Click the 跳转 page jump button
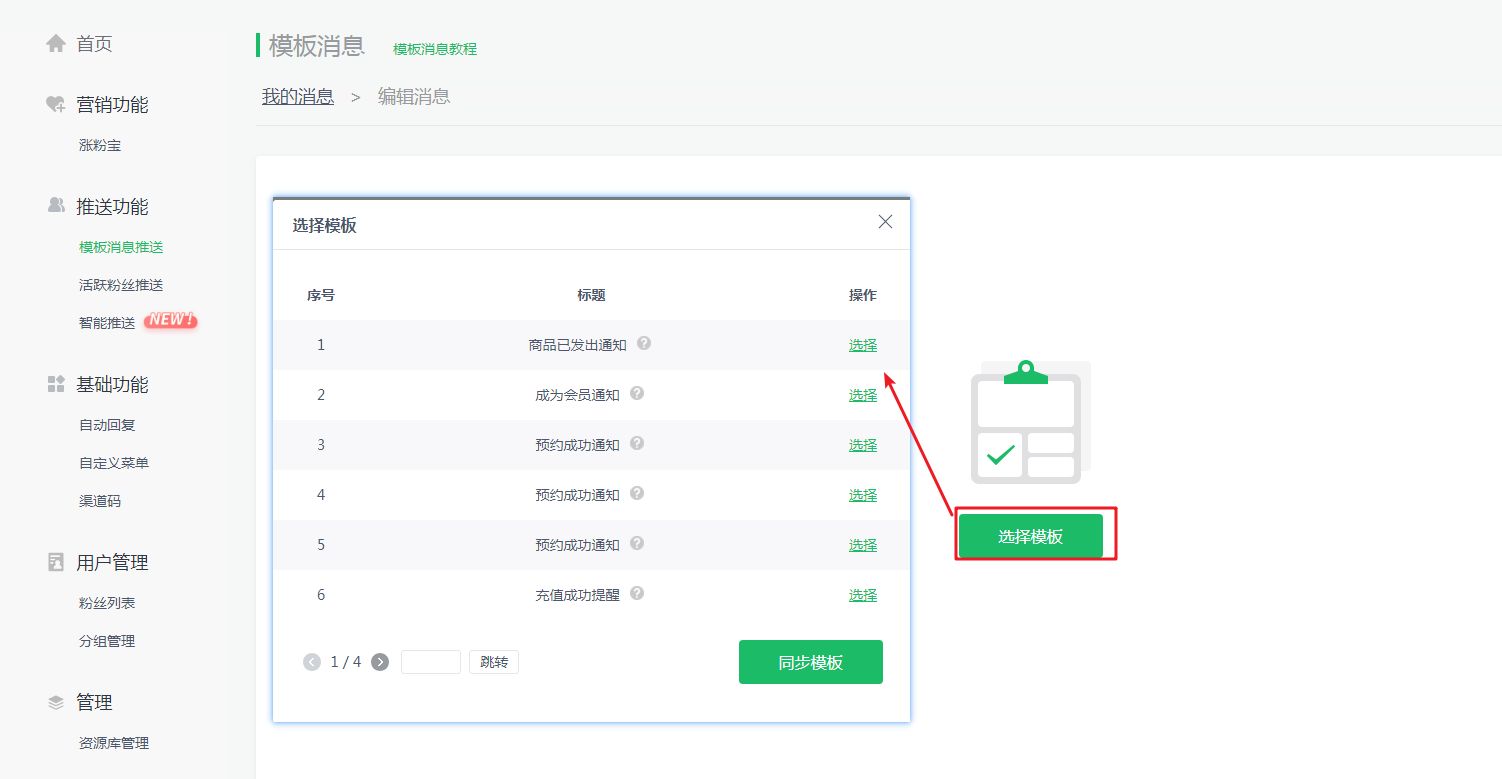 tap(493, 661)
